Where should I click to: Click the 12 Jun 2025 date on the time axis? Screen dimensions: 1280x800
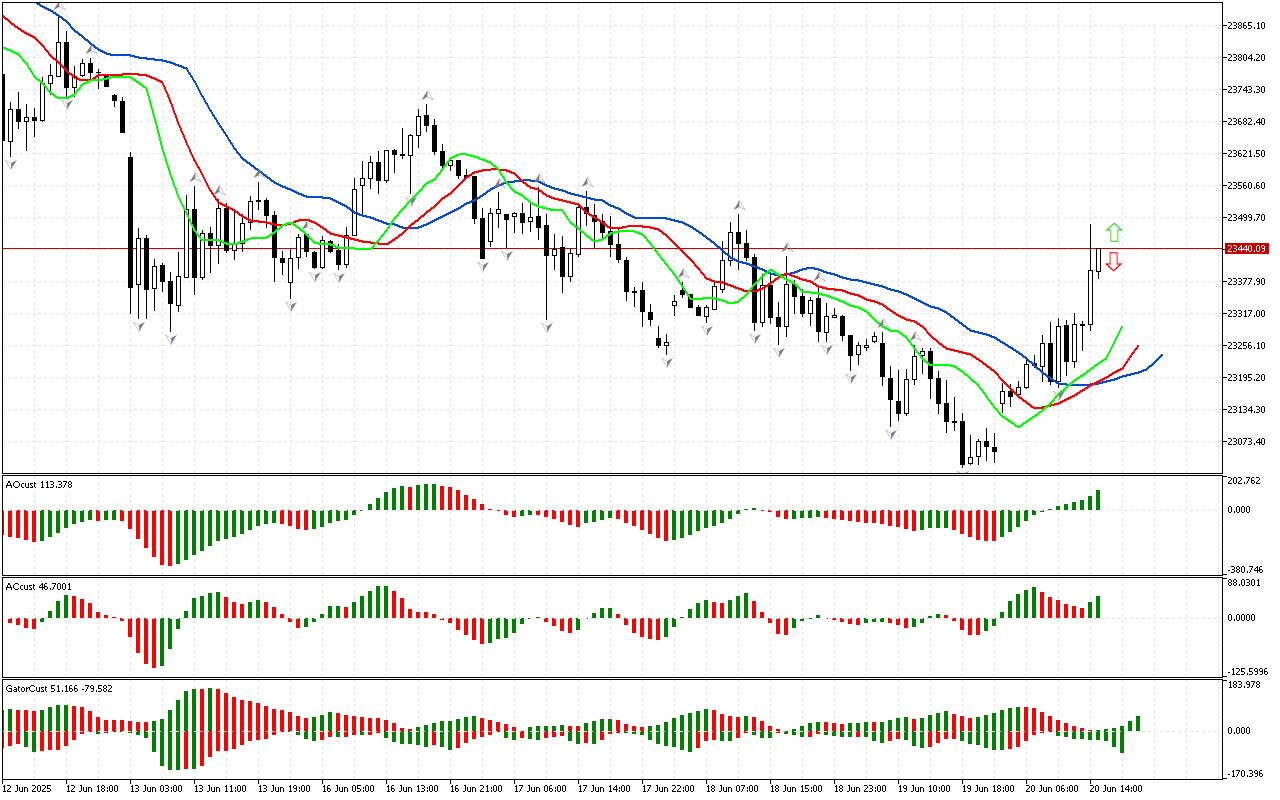(x=30, y=788)
